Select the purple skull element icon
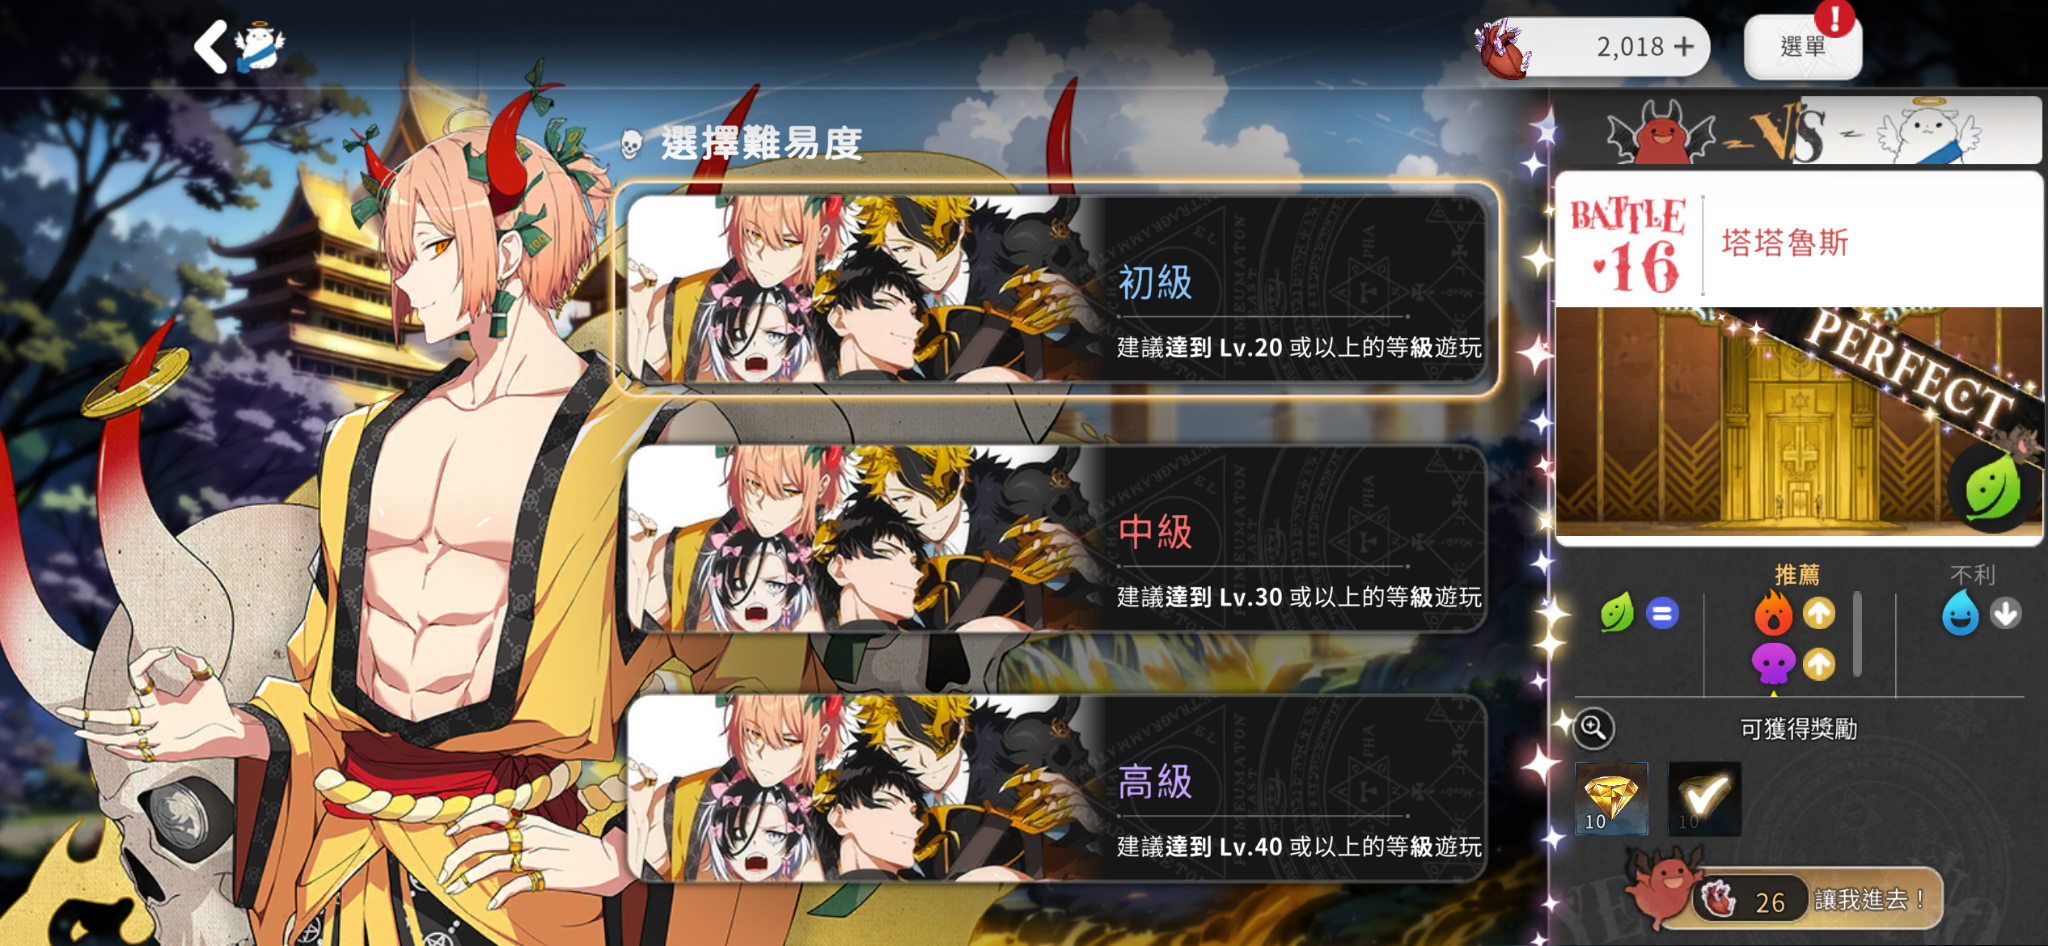Image resolution: width=2048 pixels, height=946 pixels. 1773,664
